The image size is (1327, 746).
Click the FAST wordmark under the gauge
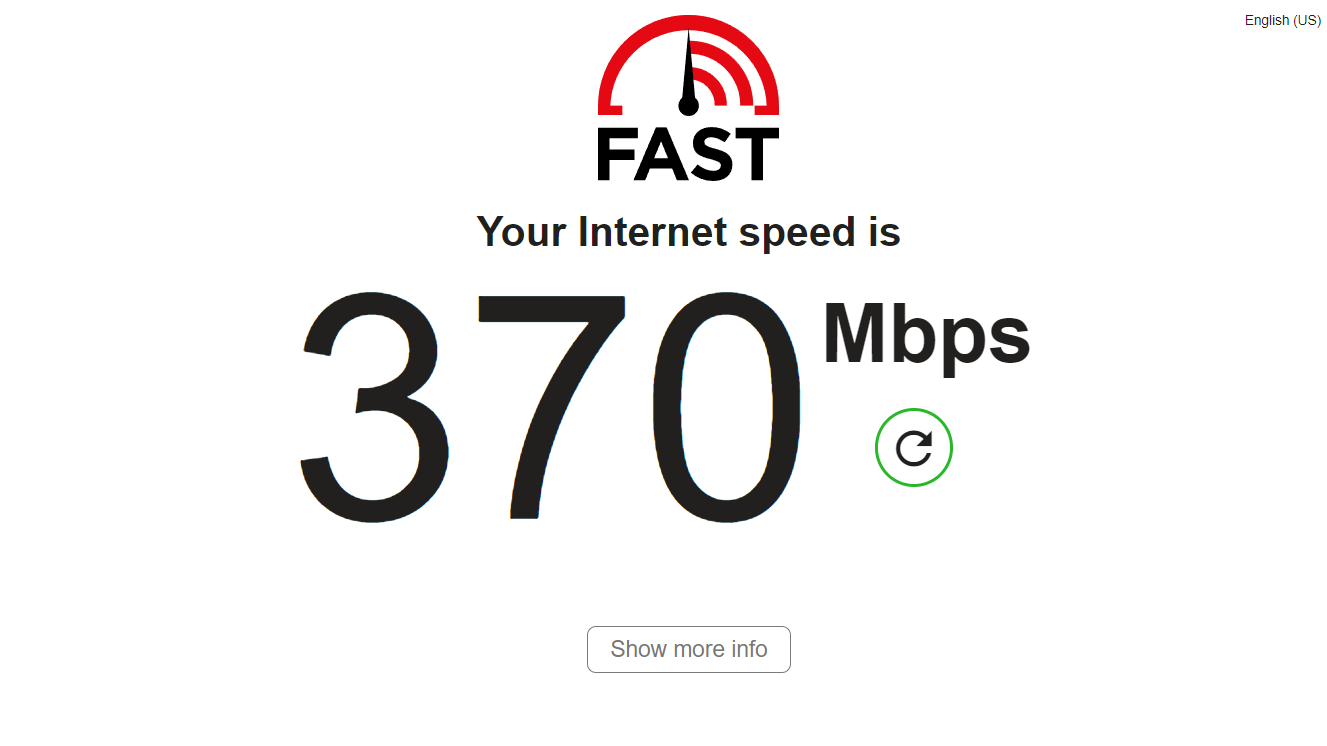[x=688, y=154]
